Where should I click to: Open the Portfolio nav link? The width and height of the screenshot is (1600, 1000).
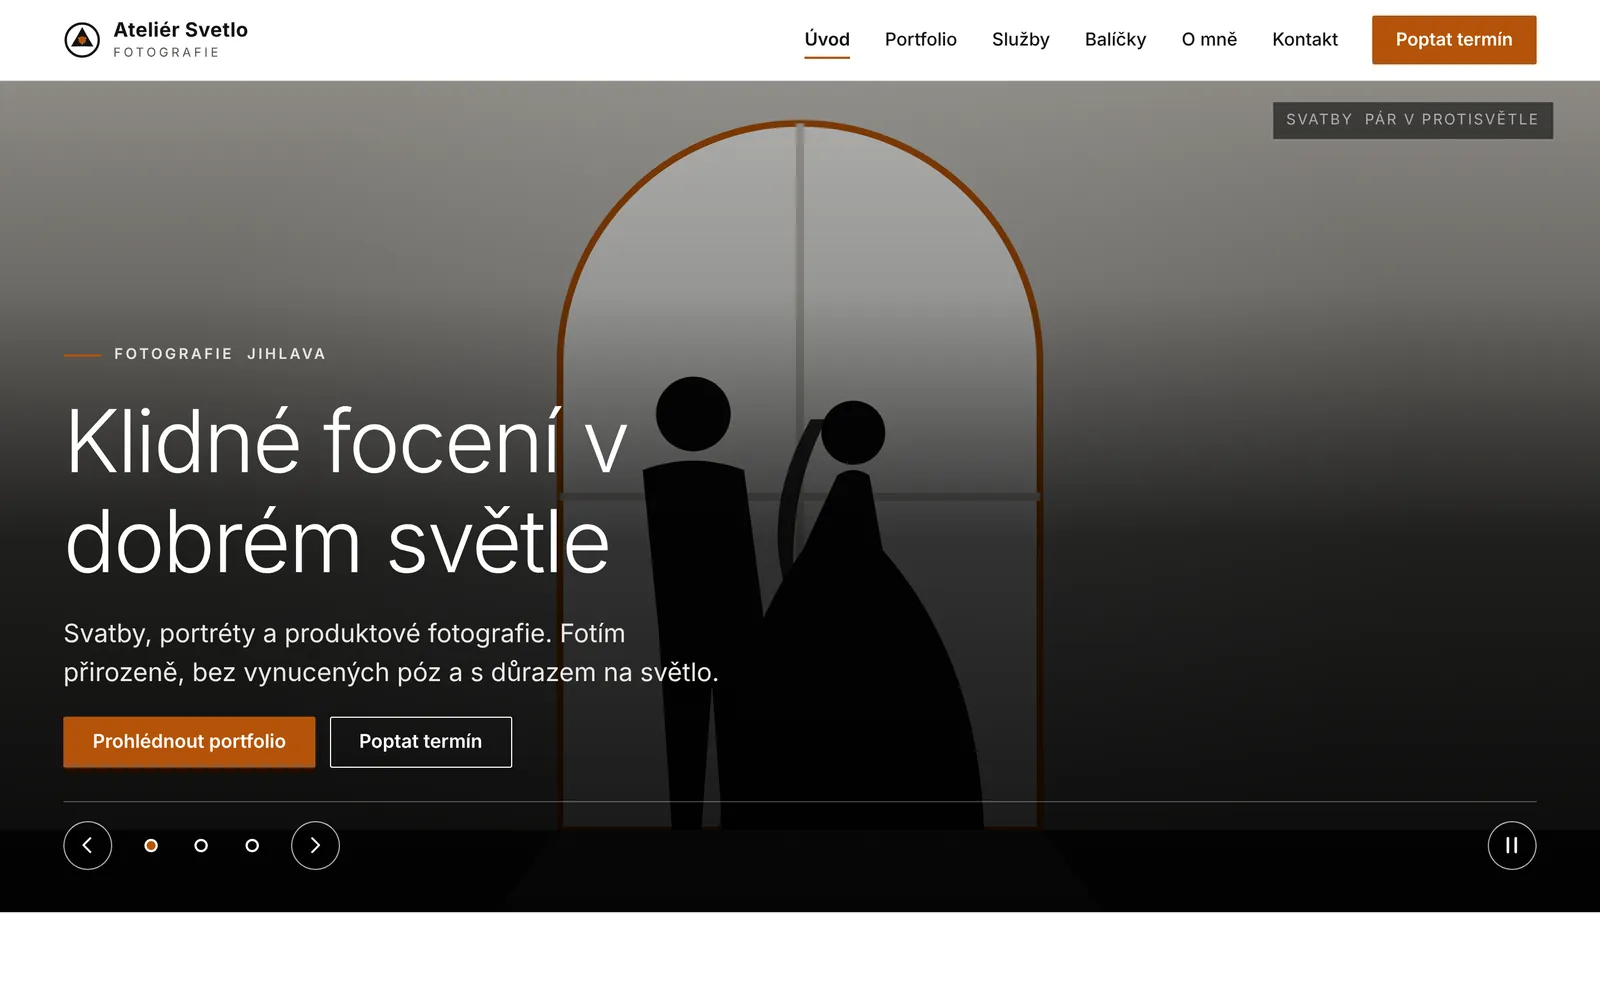(x=921, y=40)
